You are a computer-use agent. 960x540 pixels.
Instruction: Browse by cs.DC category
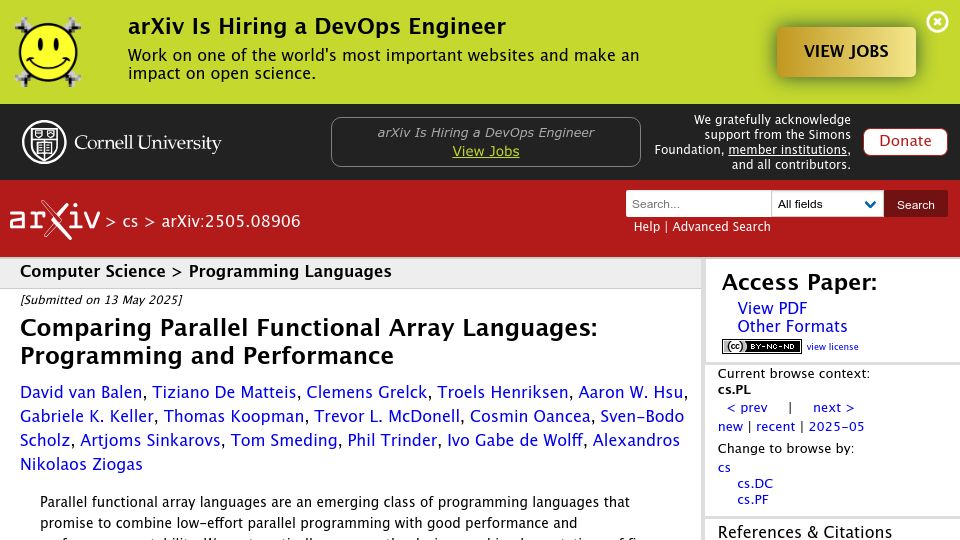755,484
